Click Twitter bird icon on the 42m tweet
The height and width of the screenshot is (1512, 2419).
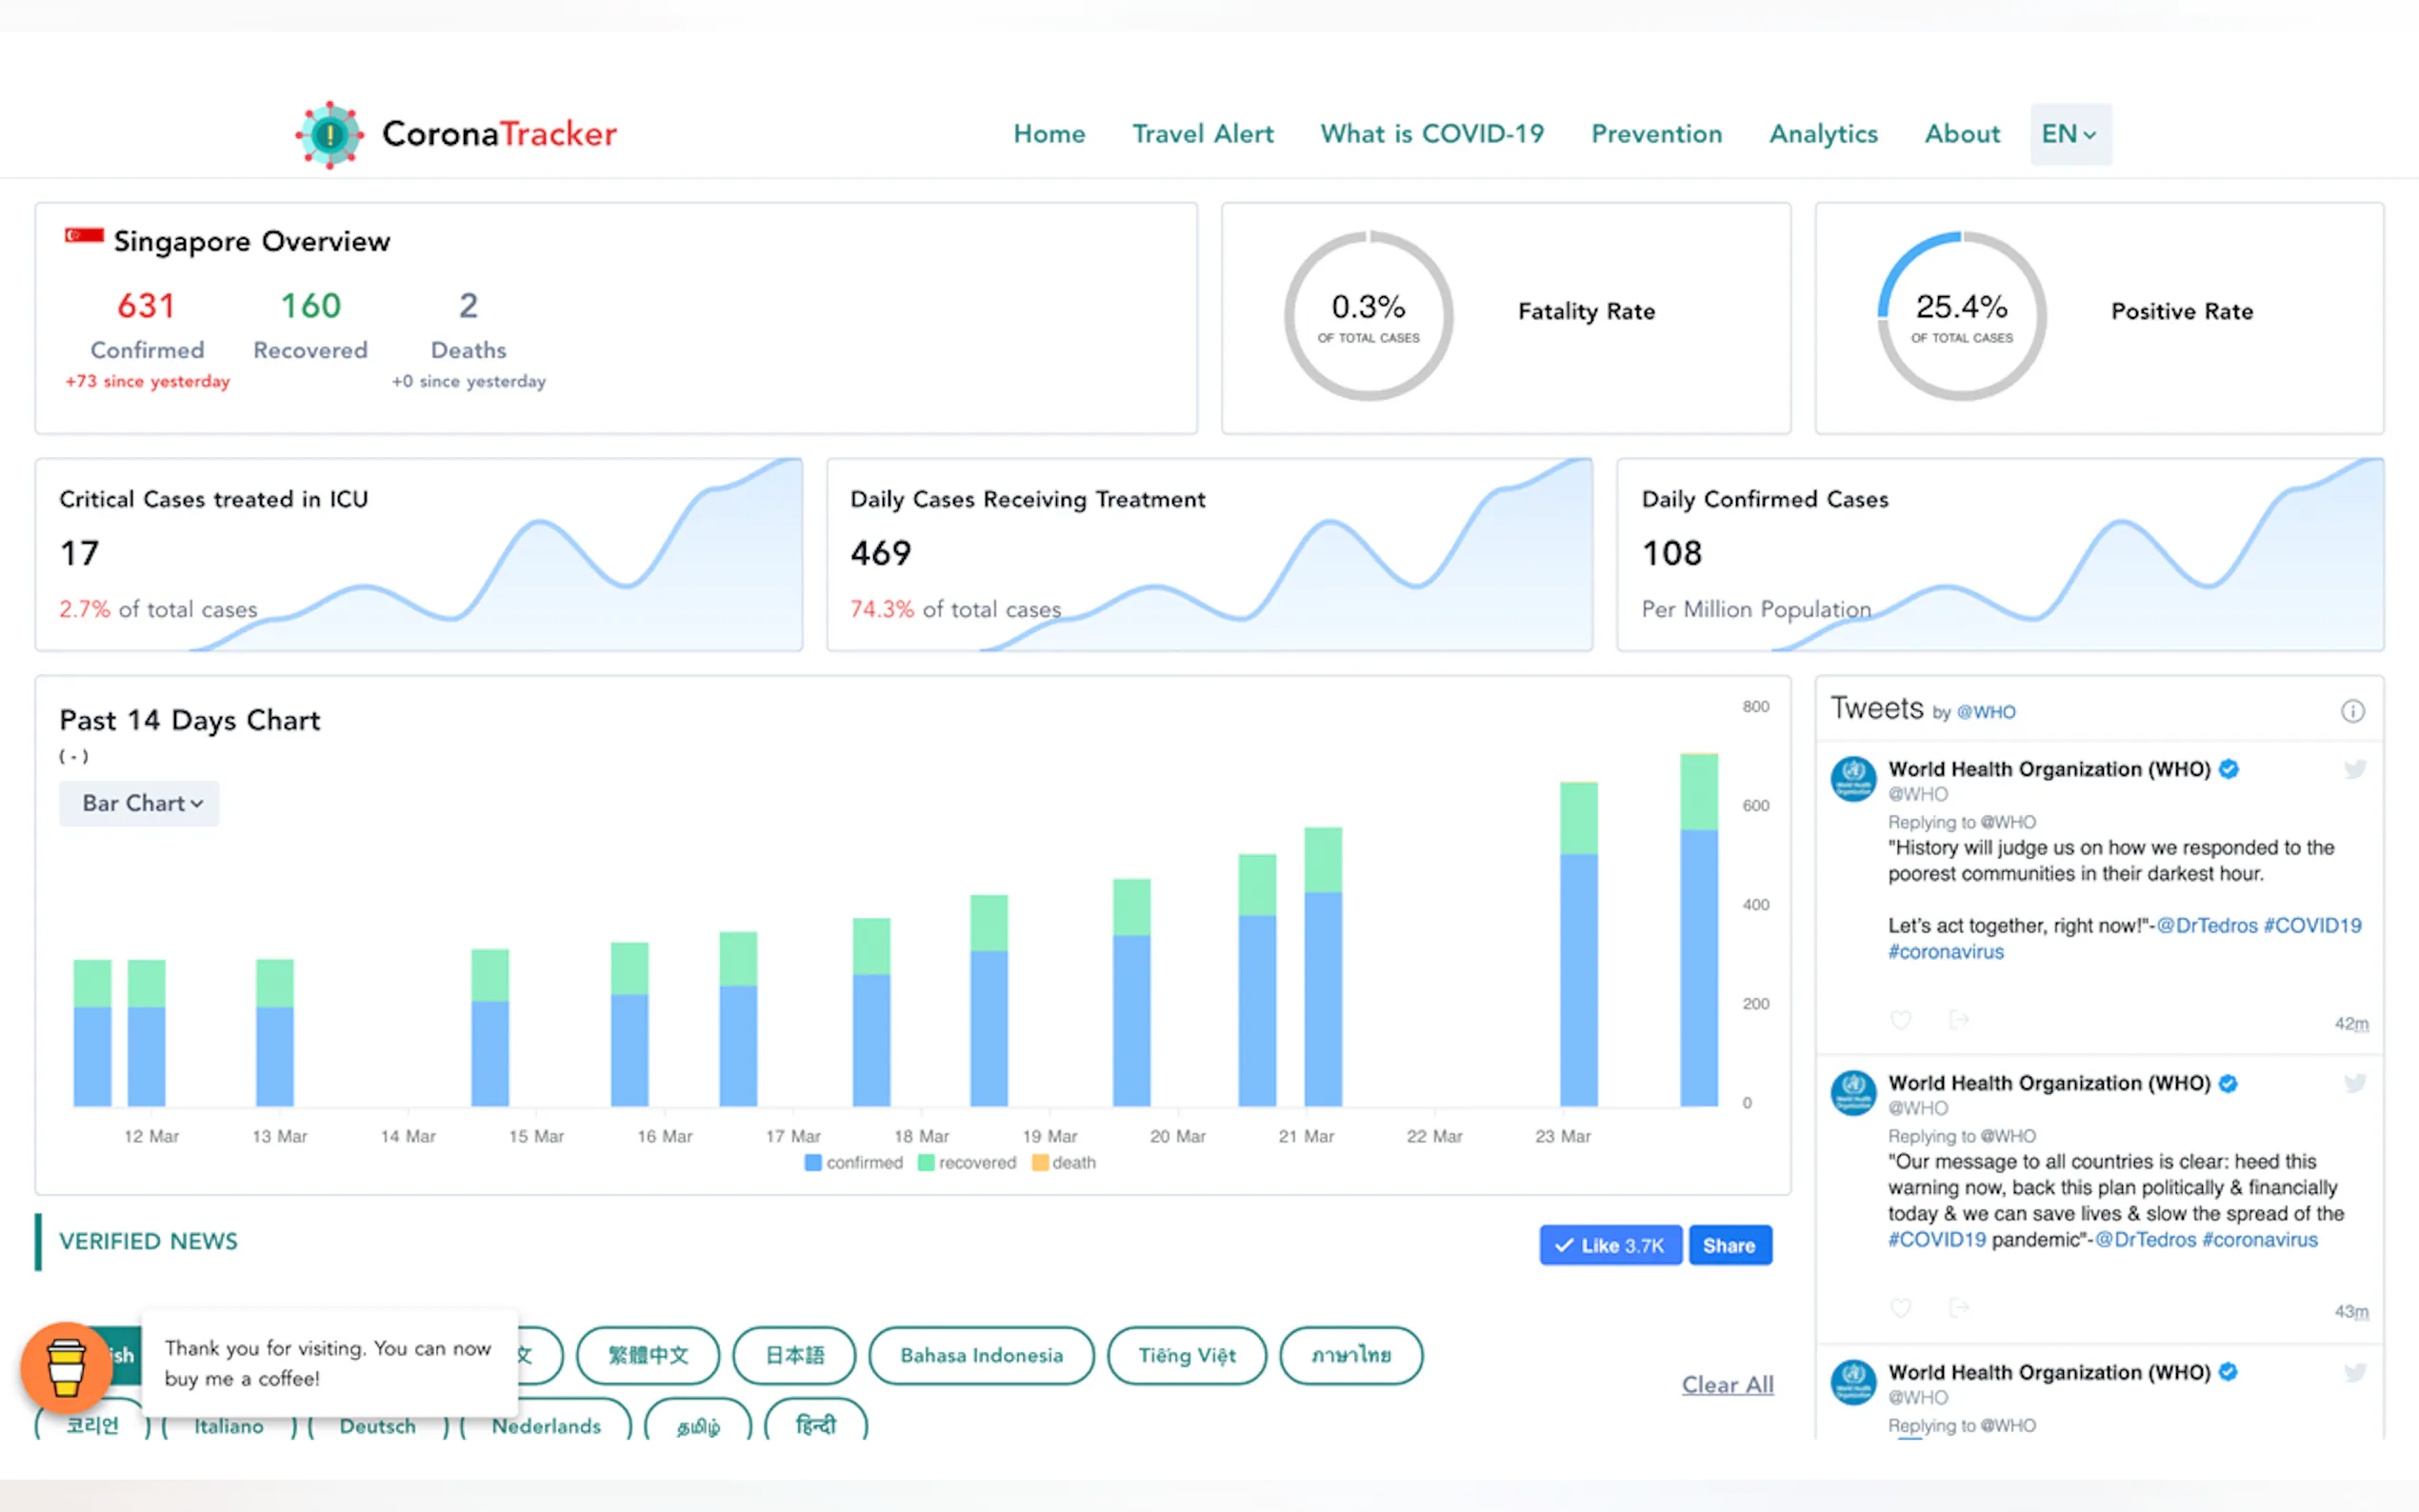pyautogui.click(x=2355, y=769)
